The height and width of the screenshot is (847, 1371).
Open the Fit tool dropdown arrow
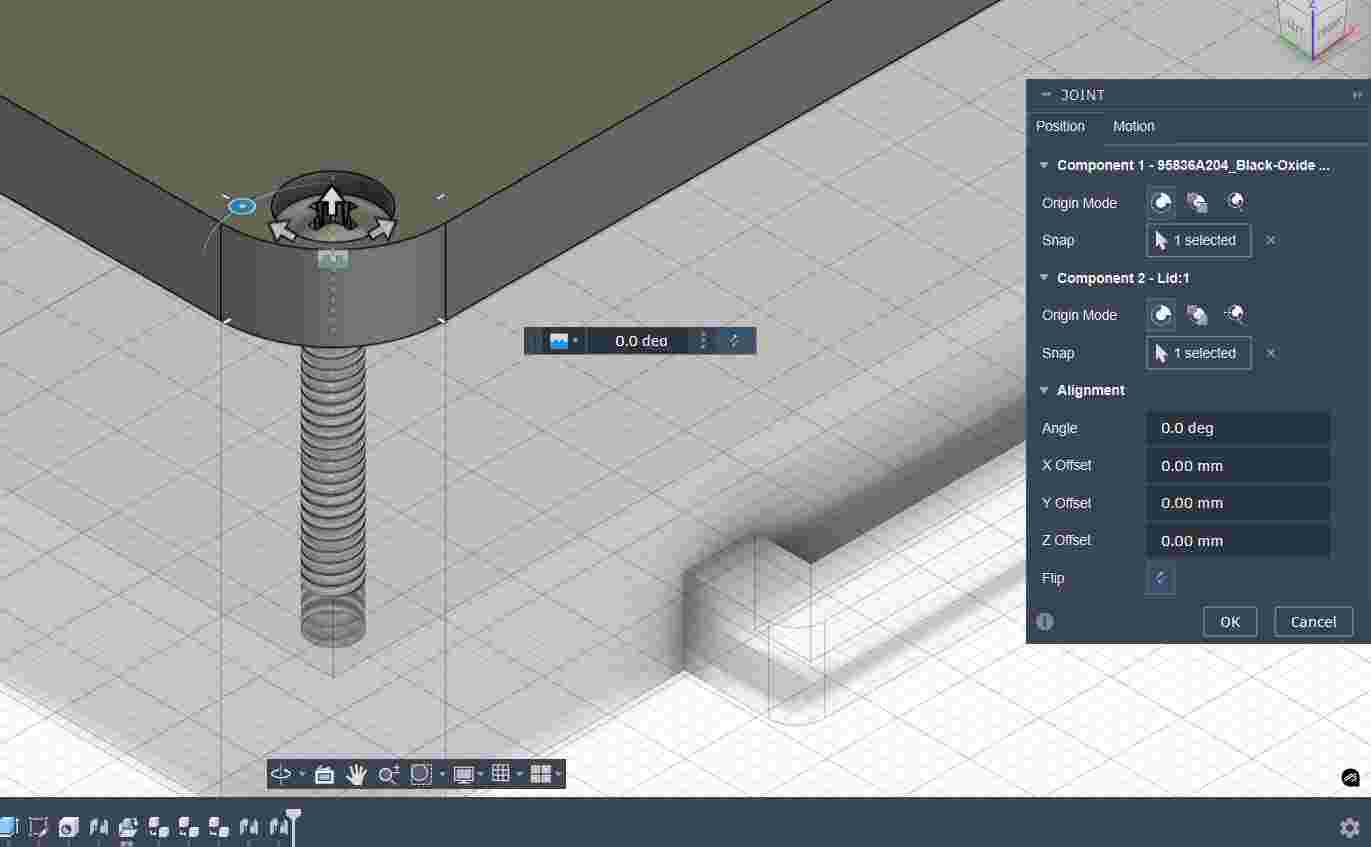pos(442,775)
